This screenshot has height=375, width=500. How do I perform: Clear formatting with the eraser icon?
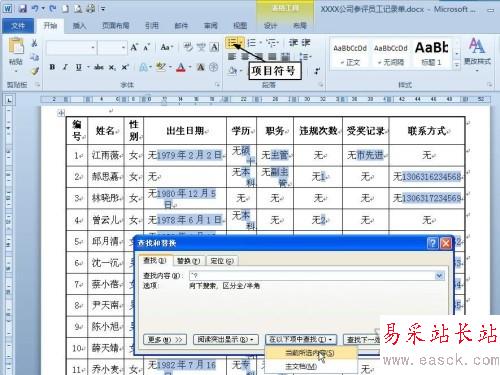[188, 47]
